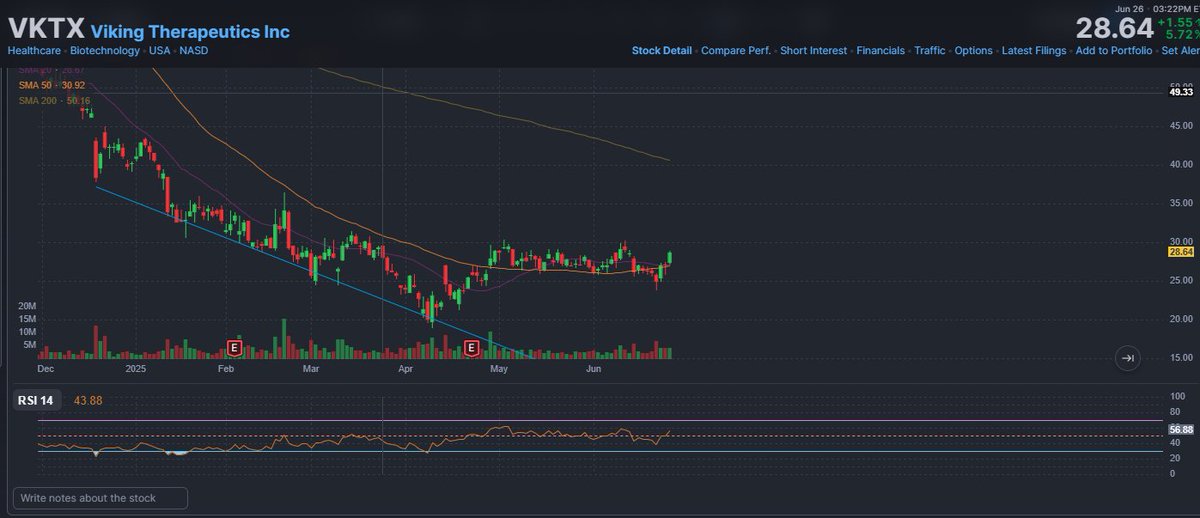The image size is (1200, 518).
Task: Click Add to Portfolio
Action: point(1114,51)
